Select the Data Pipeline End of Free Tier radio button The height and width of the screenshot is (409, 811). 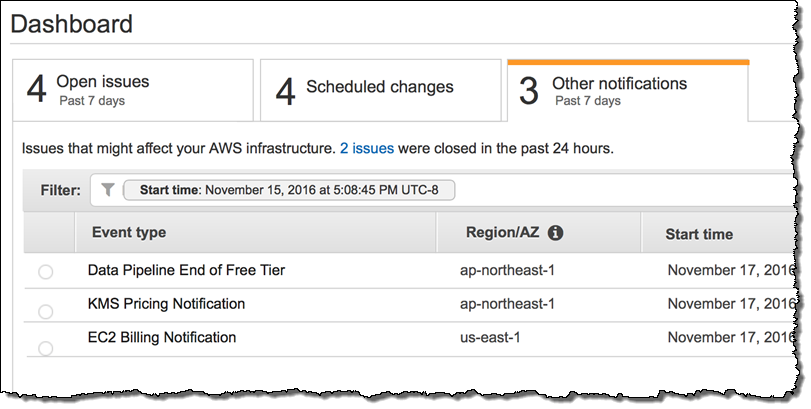[x=45, y=272]
